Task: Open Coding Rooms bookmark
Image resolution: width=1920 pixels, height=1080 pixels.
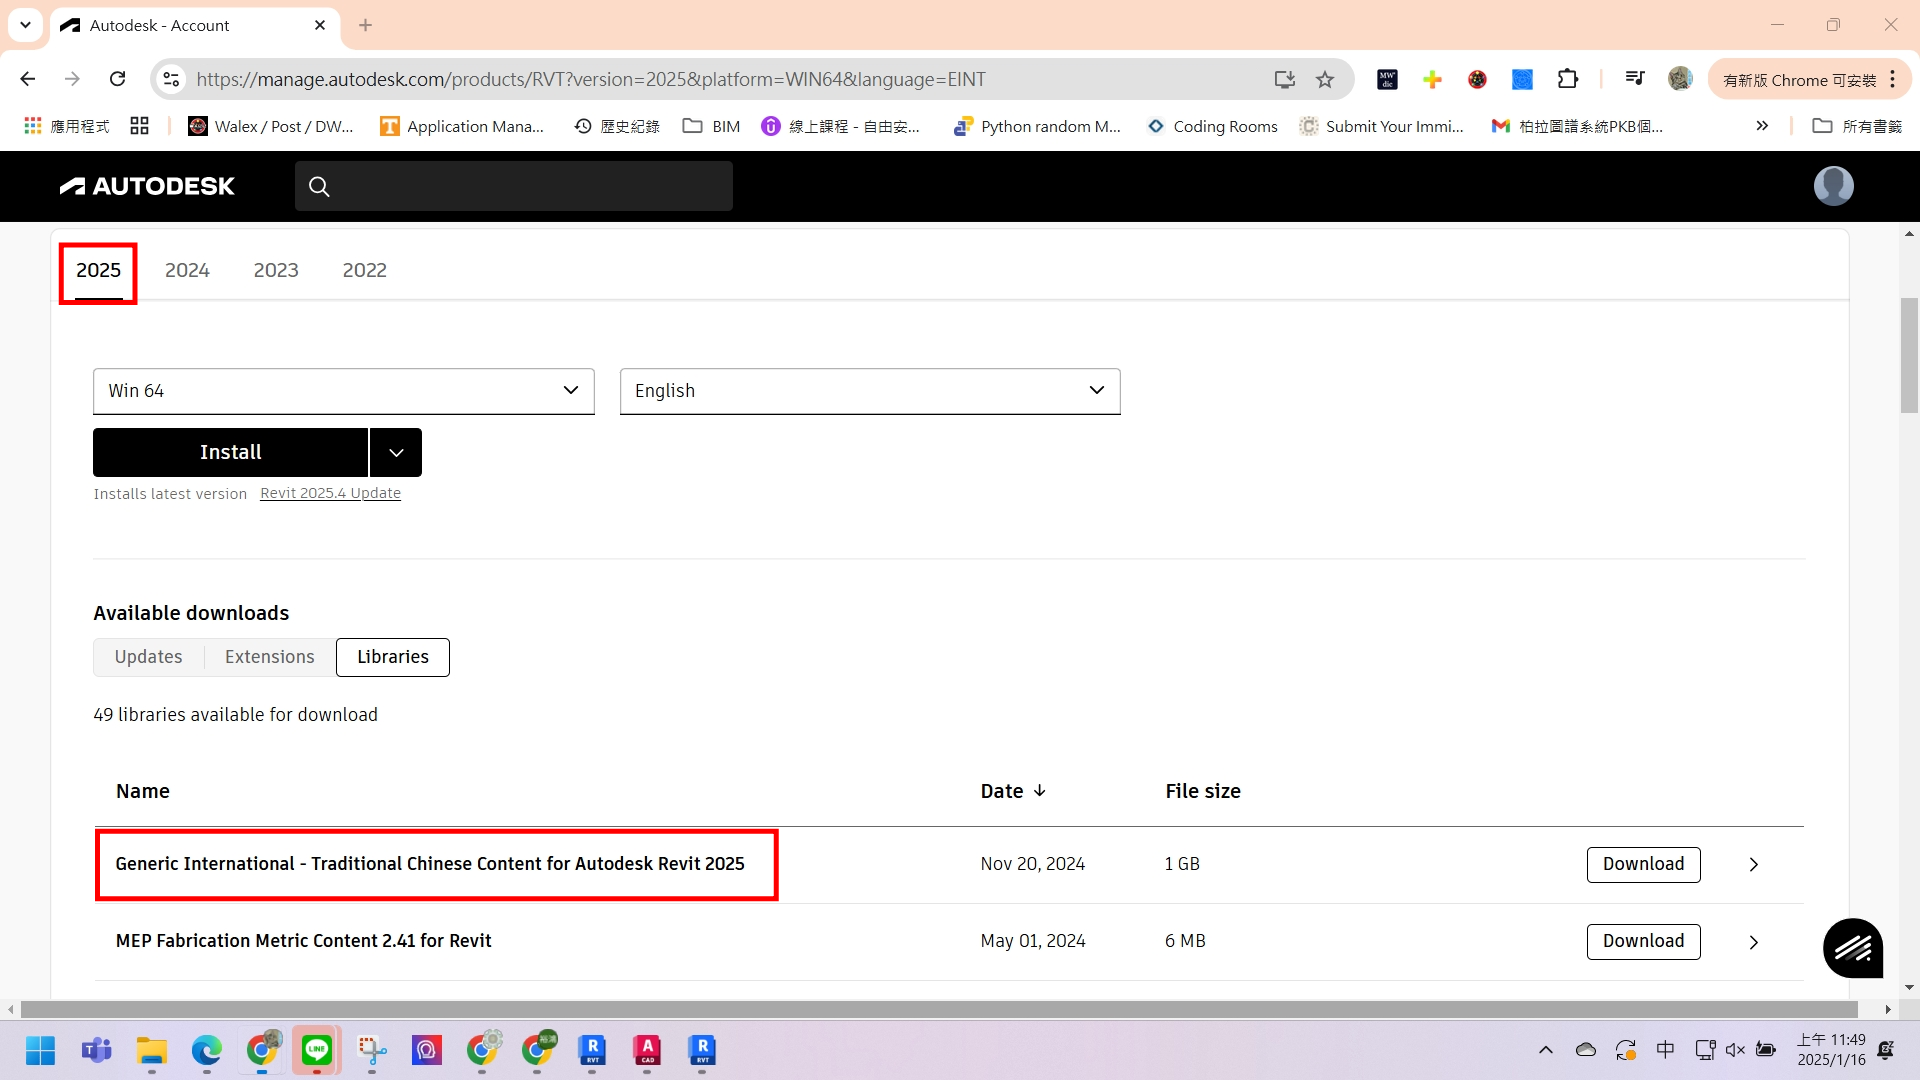Action: click(1213, 126)
